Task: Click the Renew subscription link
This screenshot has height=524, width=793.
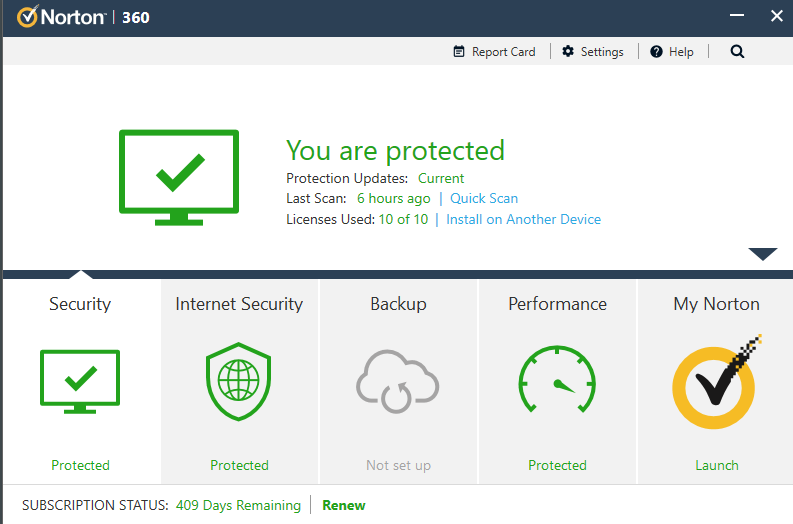Action: [343, 505]
